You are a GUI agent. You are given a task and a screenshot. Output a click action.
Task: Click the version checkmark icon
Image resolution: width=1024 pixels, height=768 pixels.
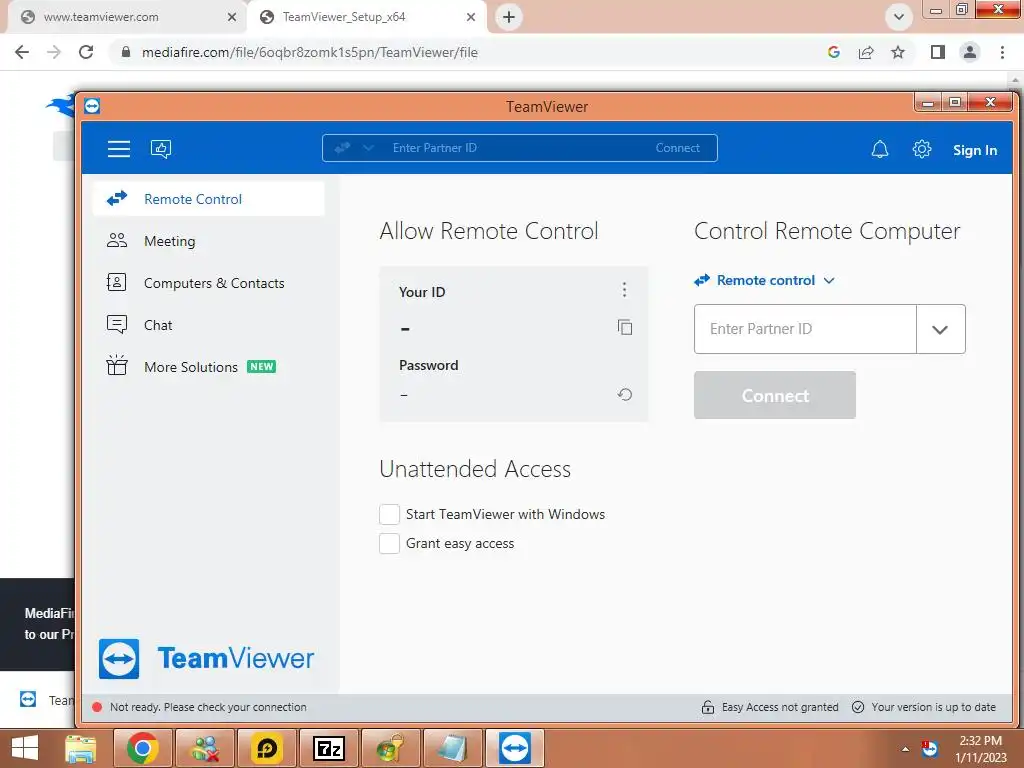pyautogui.click(x=858, y=707)
